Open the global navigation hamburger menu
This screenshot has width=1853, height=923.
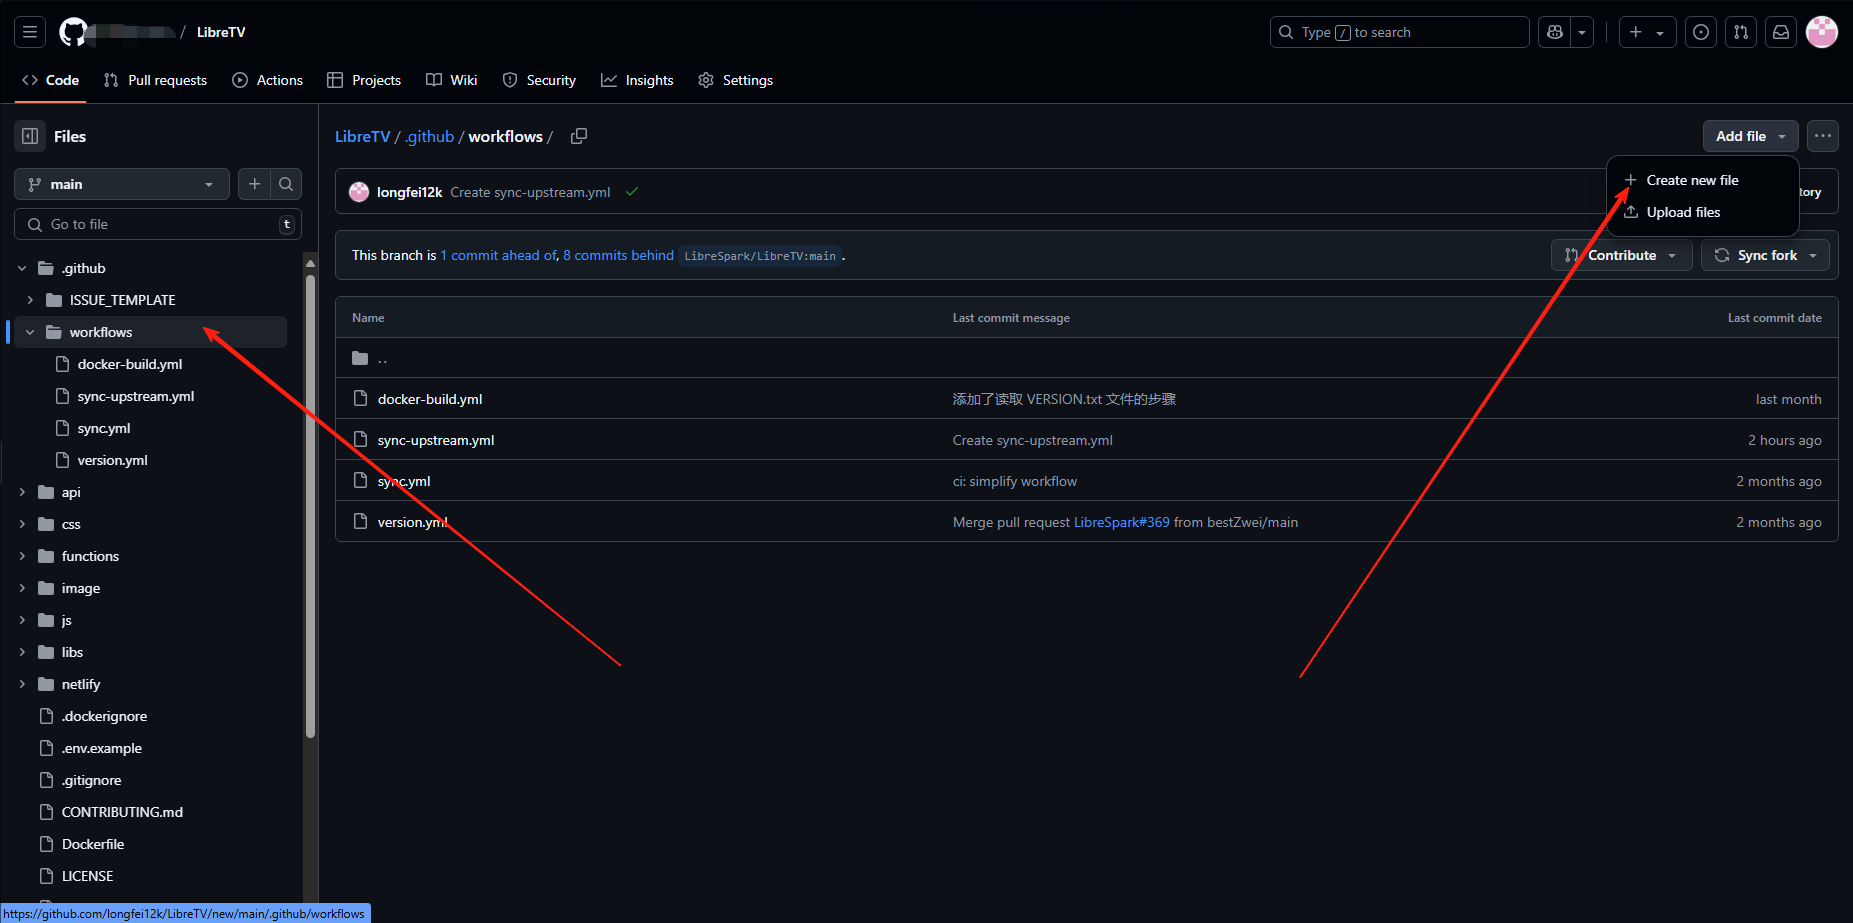(30, 32)
